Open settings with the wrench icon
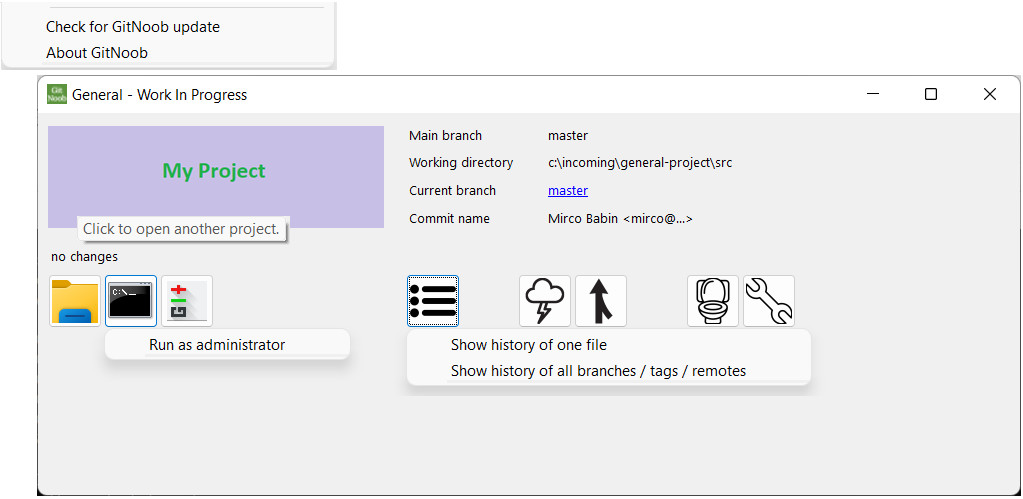Screen dimensions: 1023x499 pyautogui.click(x=769, y=301)
